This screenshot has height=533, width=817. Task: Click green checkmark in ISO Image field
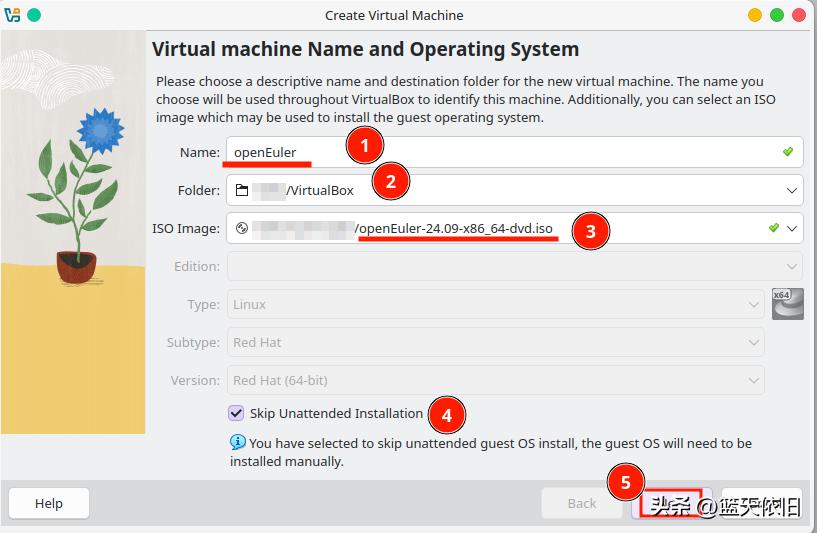pyautogui.click(x=773, y=228)
